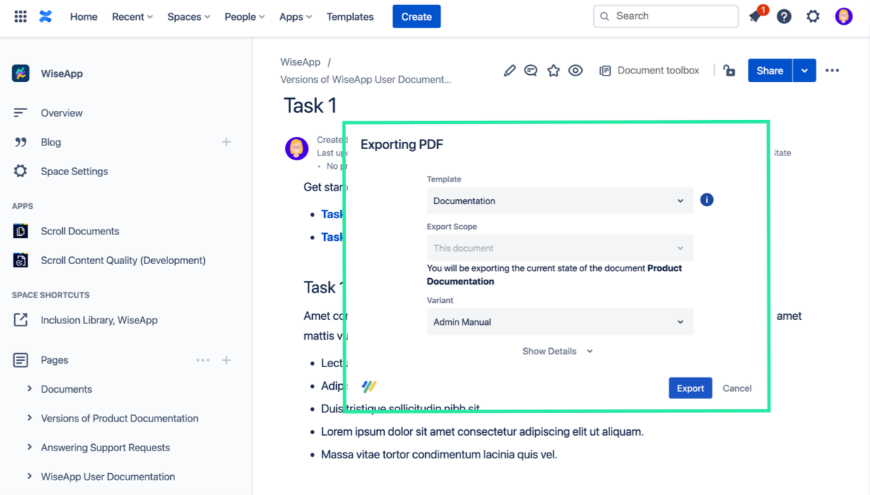
Task: Open Scroll Documents app
Action: [x=80, y=231]
